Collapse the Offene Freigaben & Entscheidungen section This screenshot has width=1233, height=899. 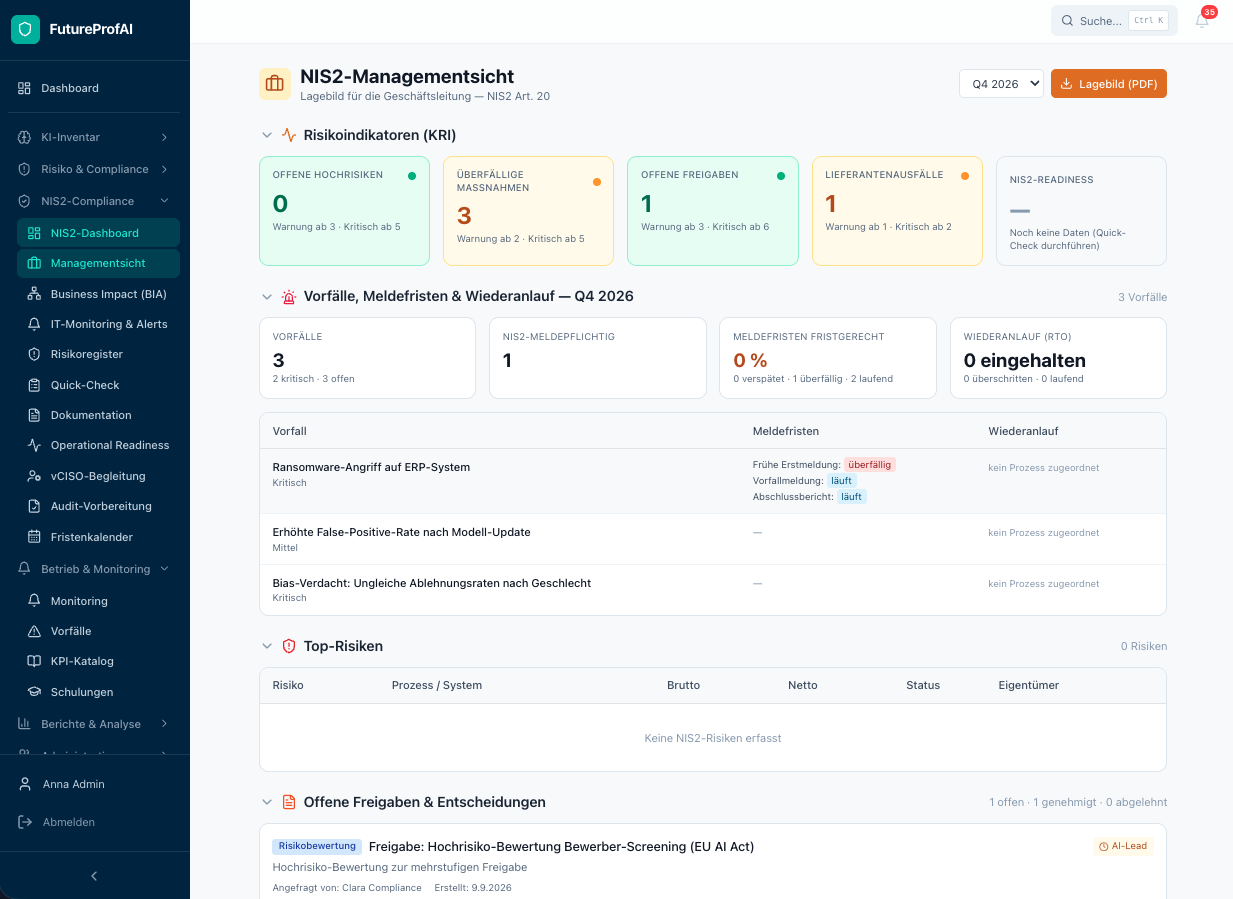click(x=267, y=802)
